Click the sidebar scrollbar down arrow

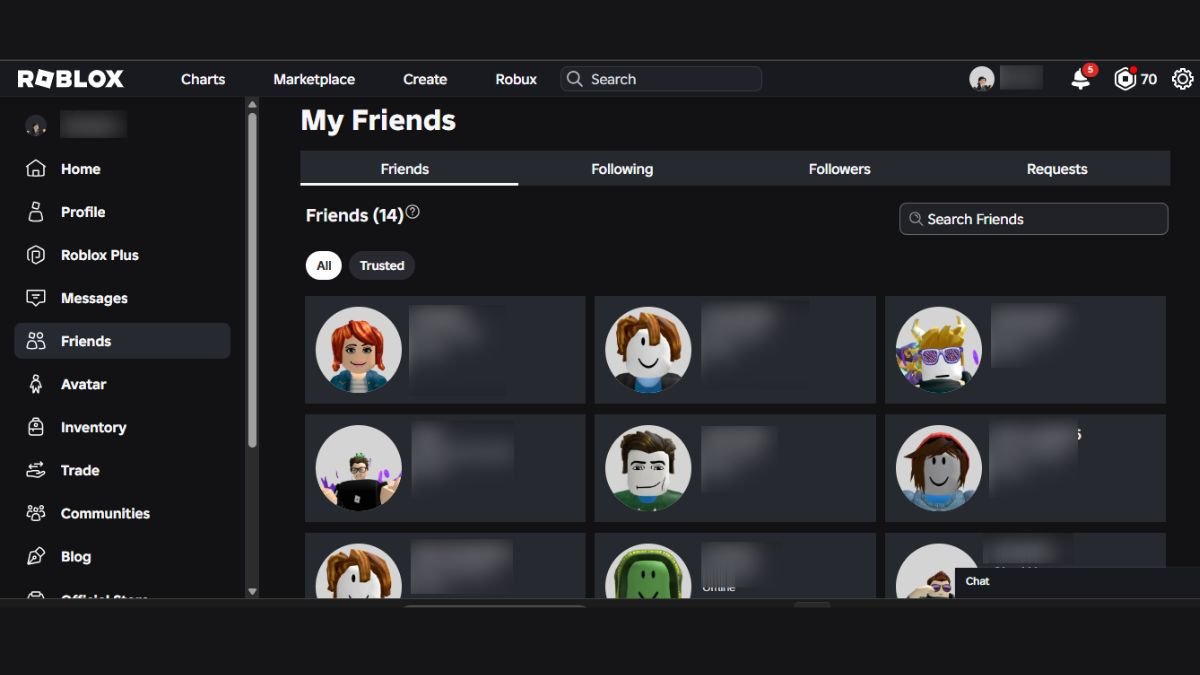tap(252, 592)
